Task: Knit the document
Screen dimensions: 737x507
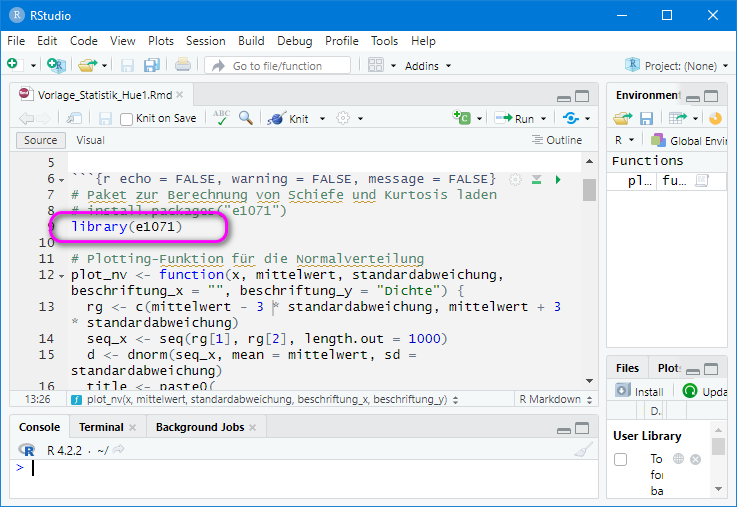Action: tap(288, 118)
